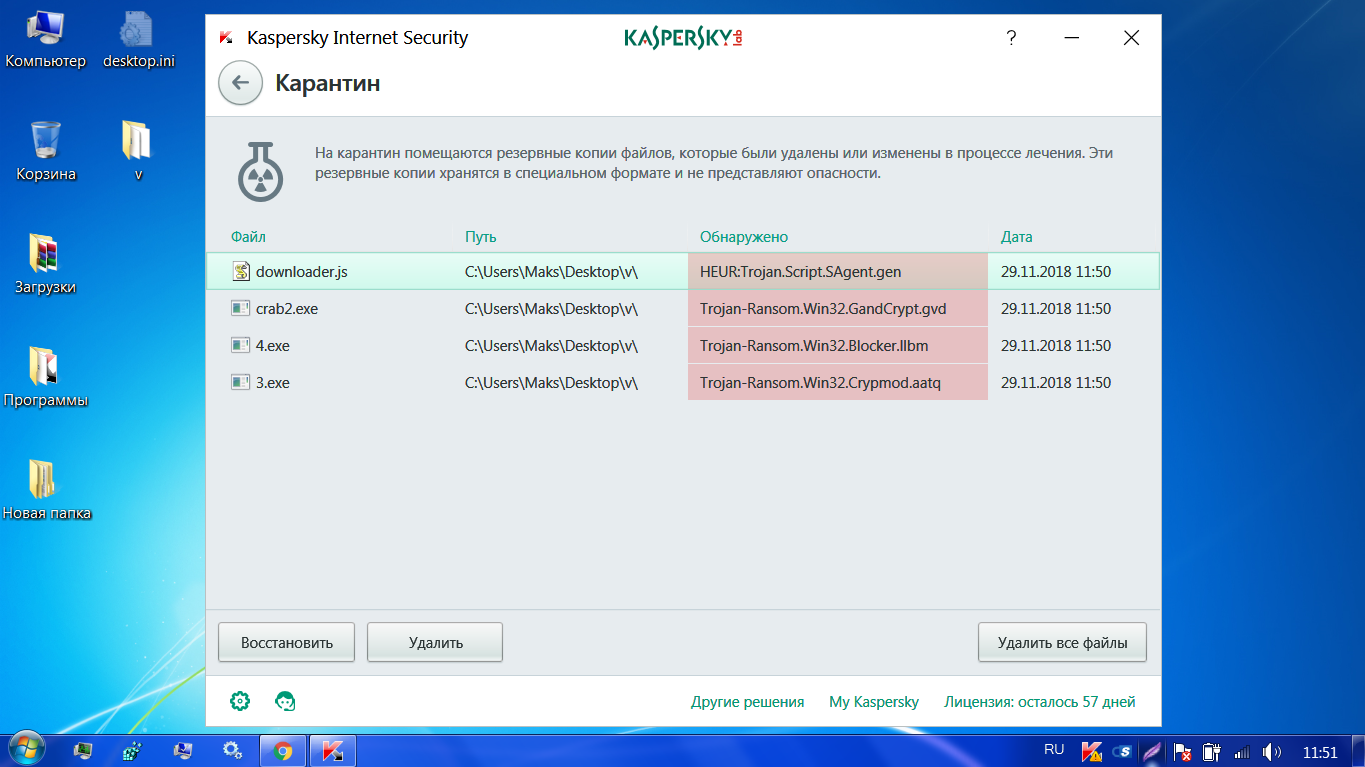Image resolution: width=1365 pixels, height=767 pixels.
Task: Select the Программы folder icon
Action: [x=45, y=378]
